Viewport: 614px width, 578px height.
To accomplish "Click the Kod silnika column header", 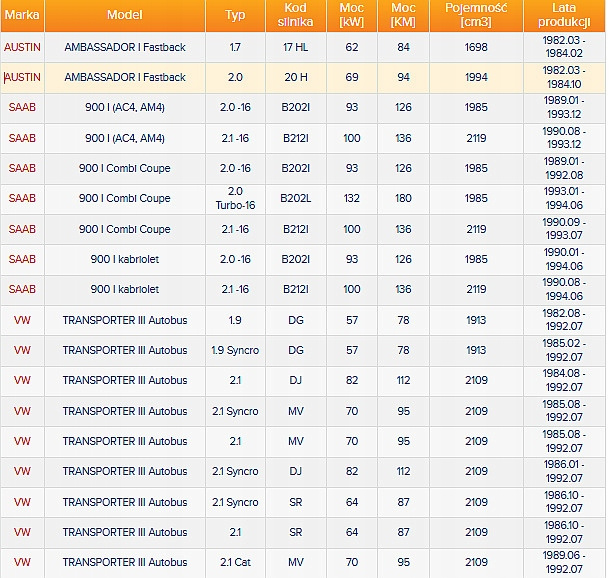I will tap(296, 15).
